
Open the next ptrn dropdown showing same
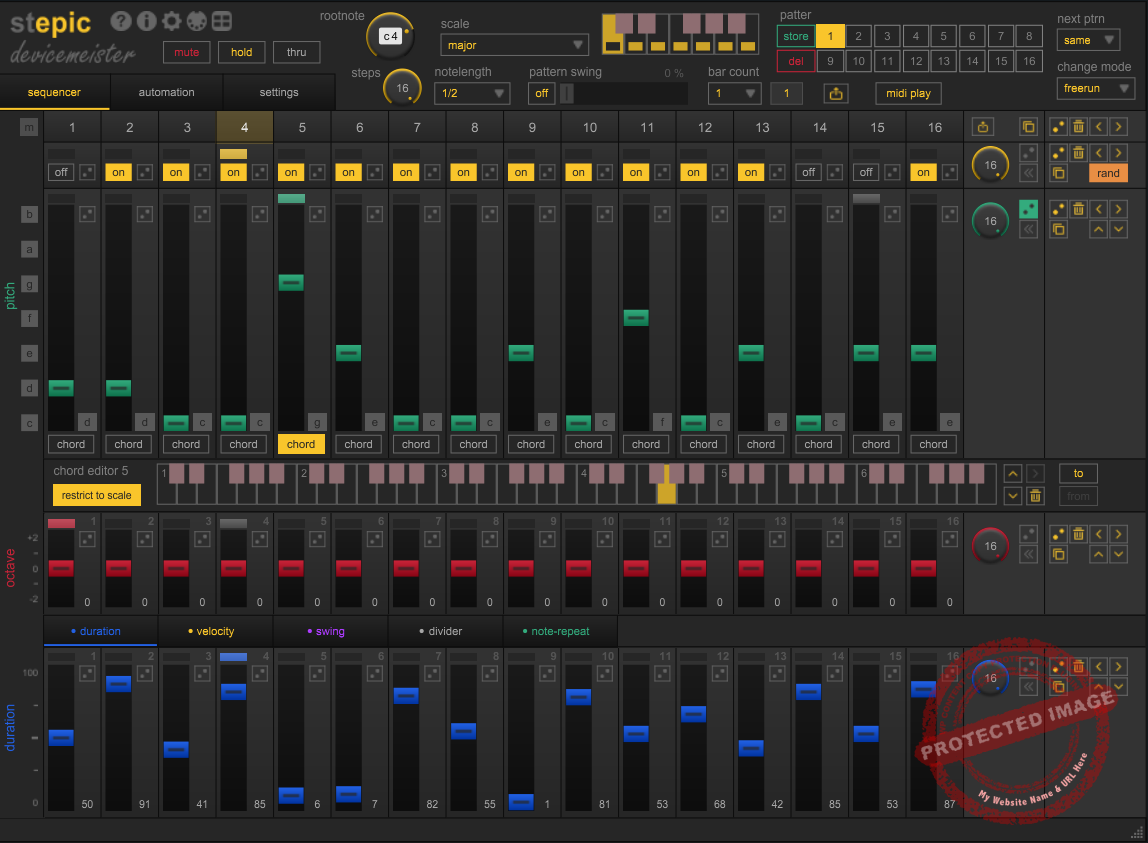pos(1089,40)
